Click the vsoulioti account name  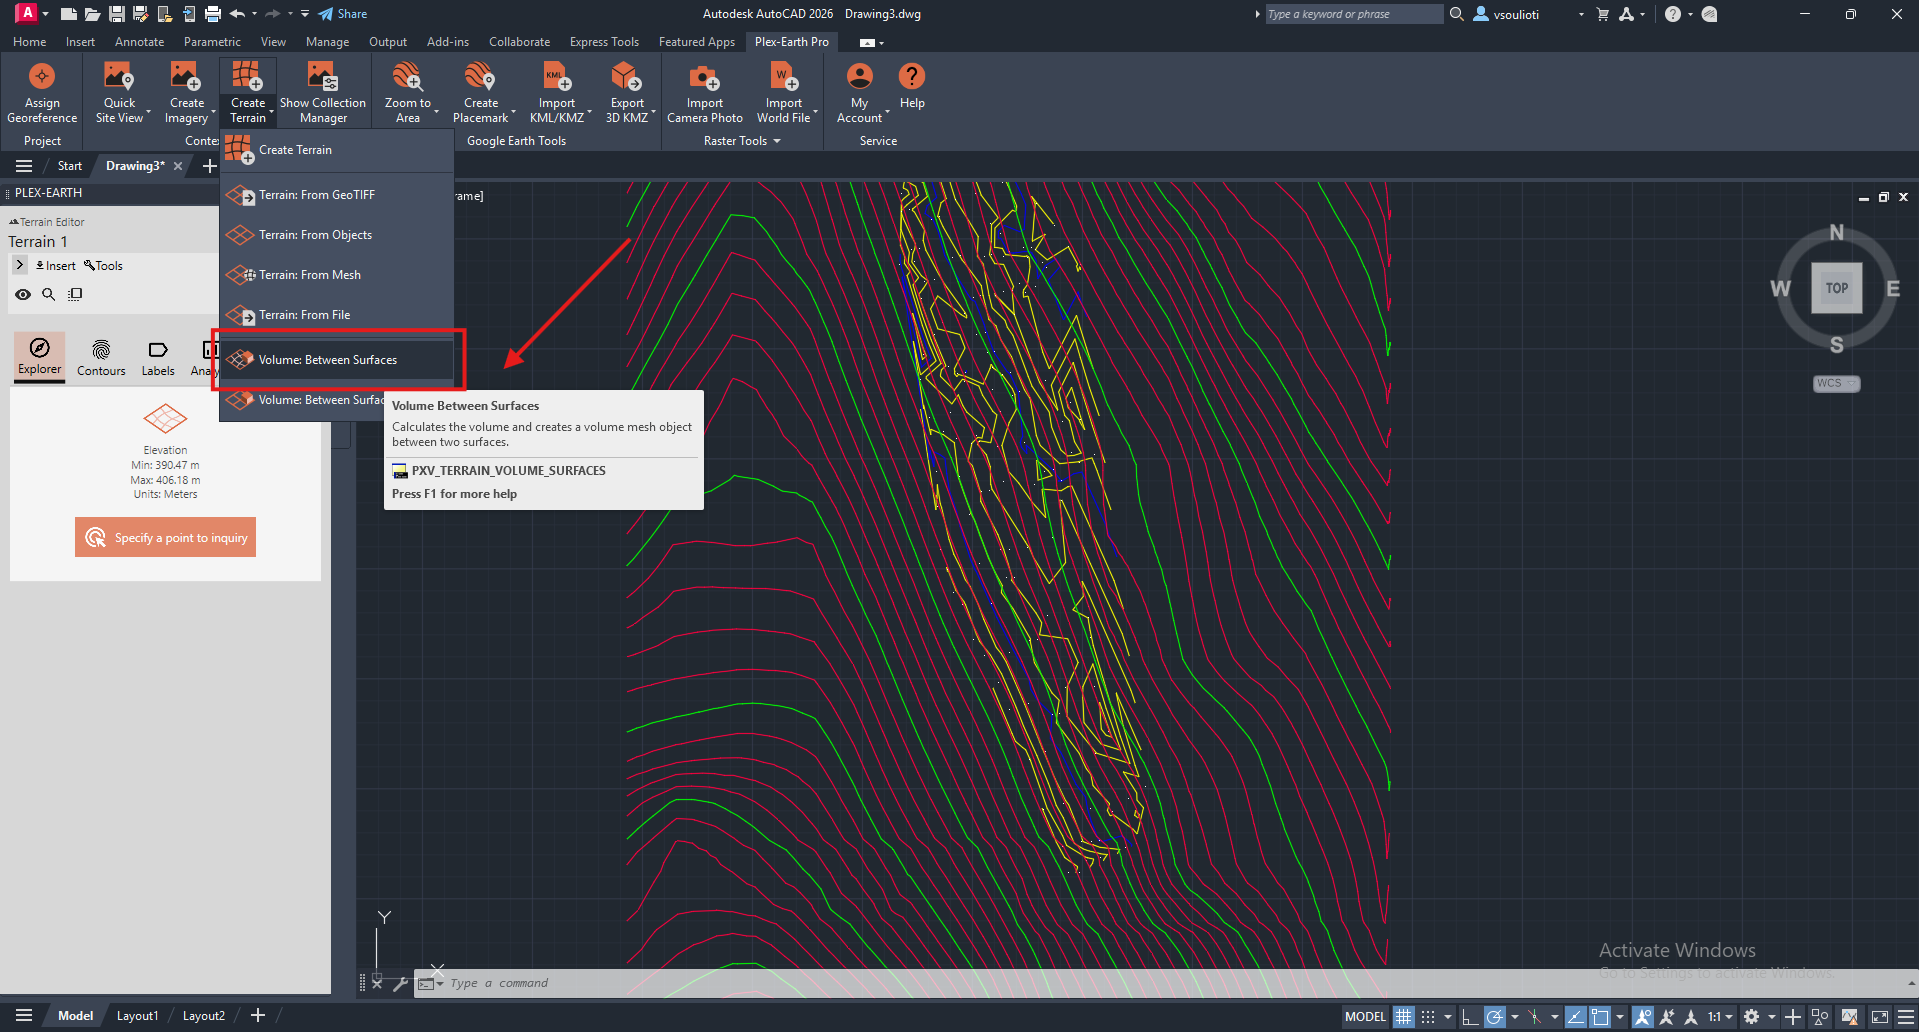point(1516,15)
